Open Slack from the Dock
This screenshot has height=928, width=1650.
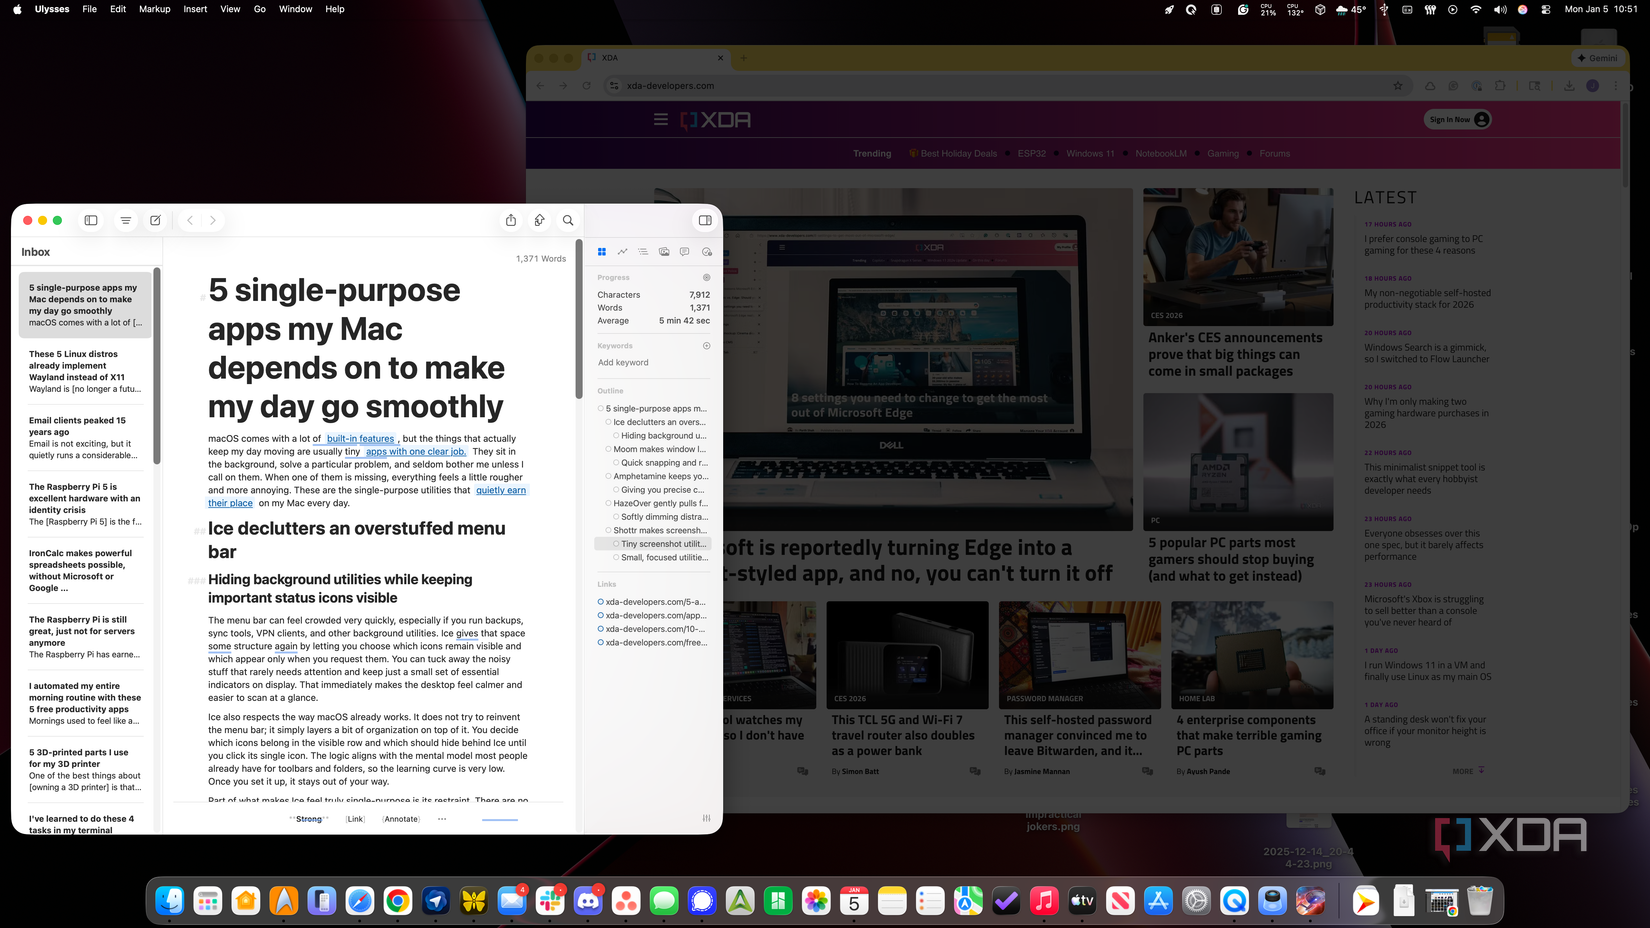550,901
